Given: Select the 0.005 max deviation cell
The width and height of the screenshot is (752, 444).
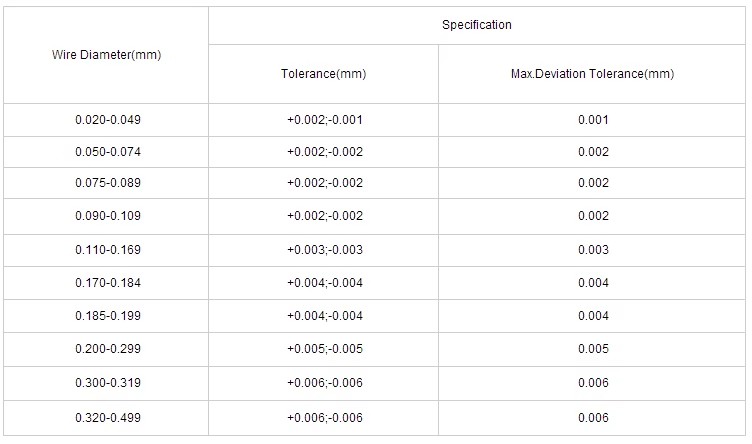Looking at the screenshot, I should 592,349.
